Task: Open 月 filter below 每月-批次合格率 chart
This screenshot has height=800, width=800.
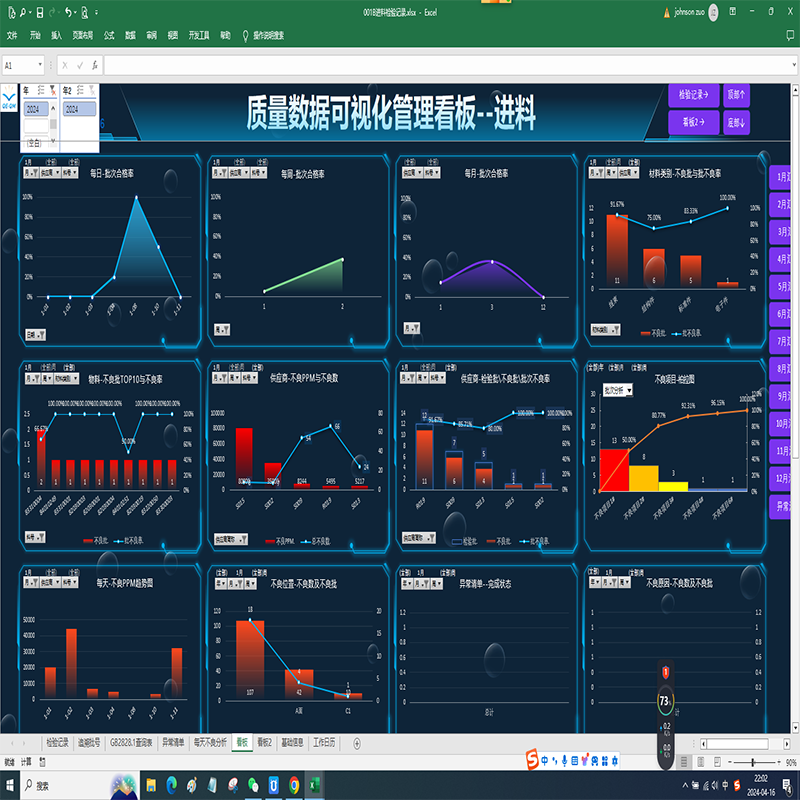Action: tap(412, 329)
